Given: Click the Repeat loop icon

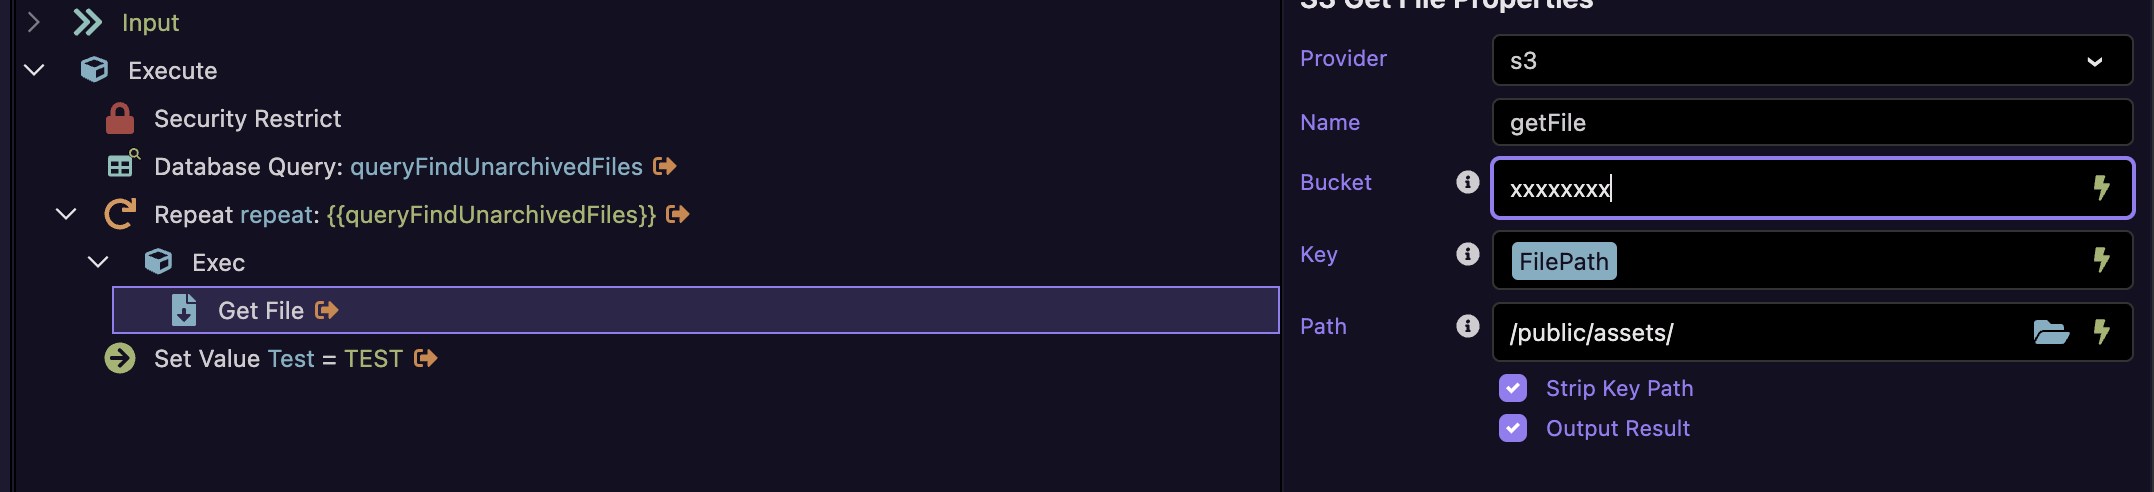Looking at the screenshot, I should (121, 214).
